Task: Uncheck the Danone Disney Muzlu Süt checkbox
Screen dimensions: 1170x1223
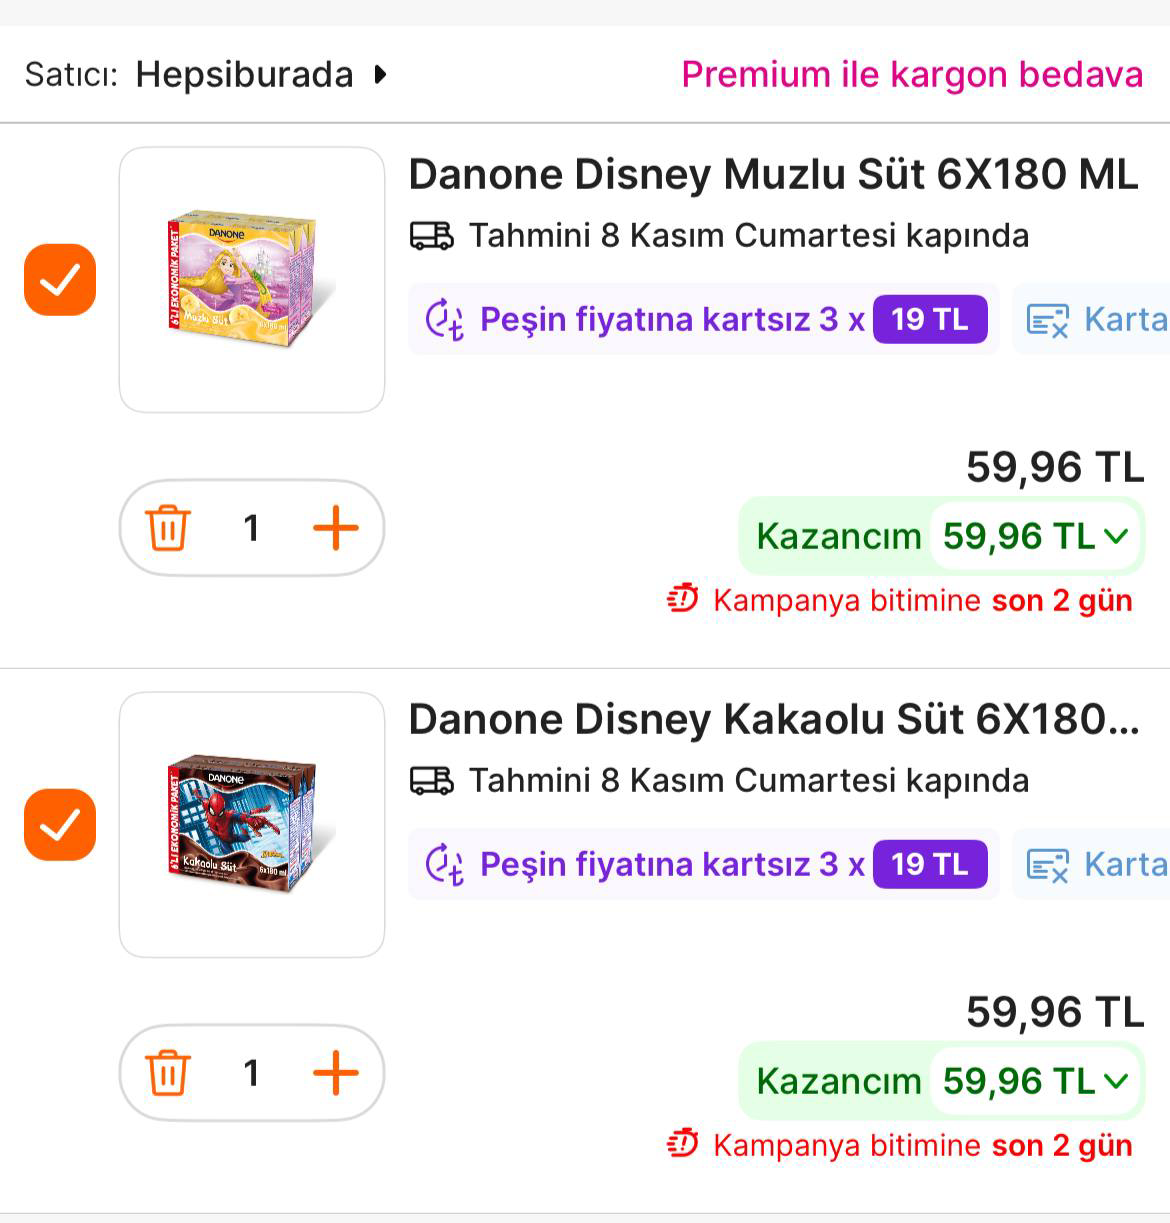Action: tap(60, 280)
